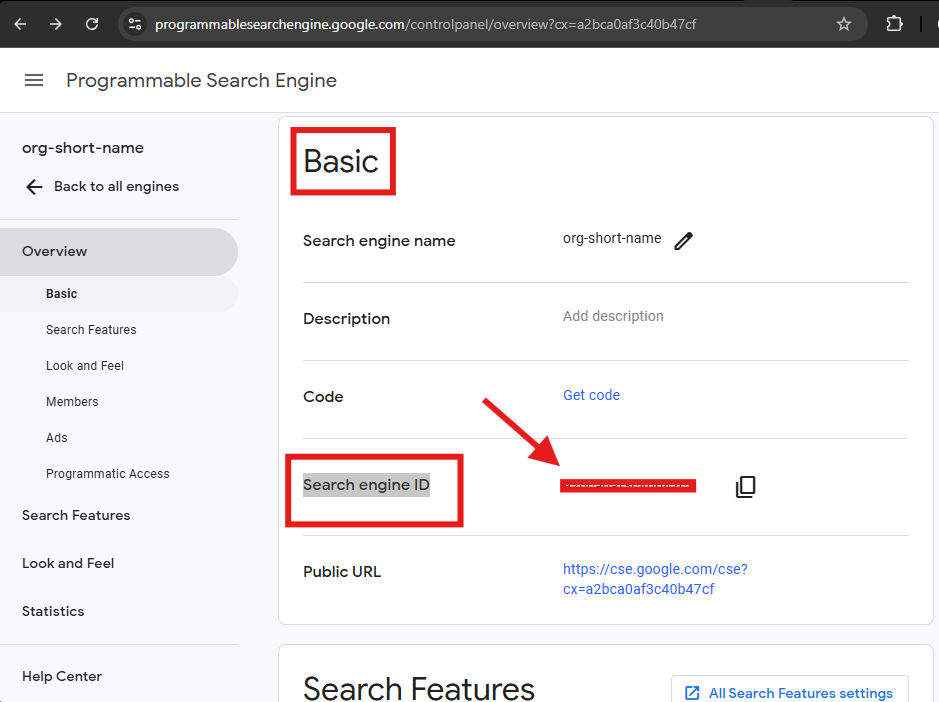Screen dimensions: 939x702
Task: Click Add description field
Action: pos(613,316)
